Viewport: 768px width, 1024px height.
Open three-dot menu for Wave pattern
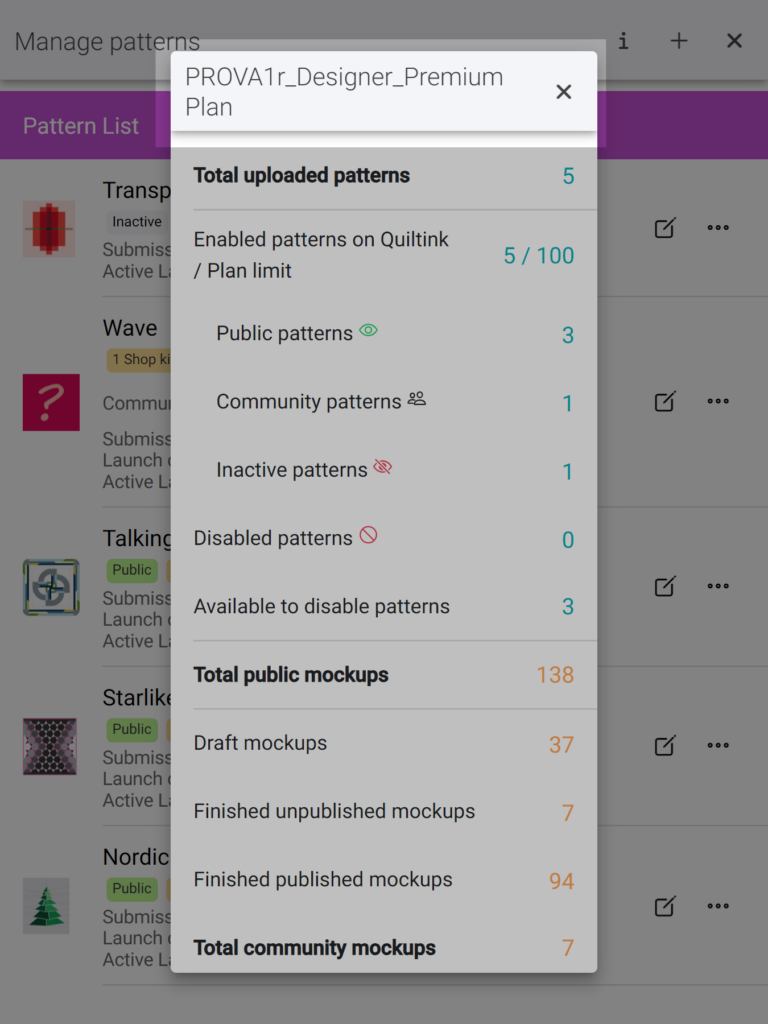pos(718,401)
